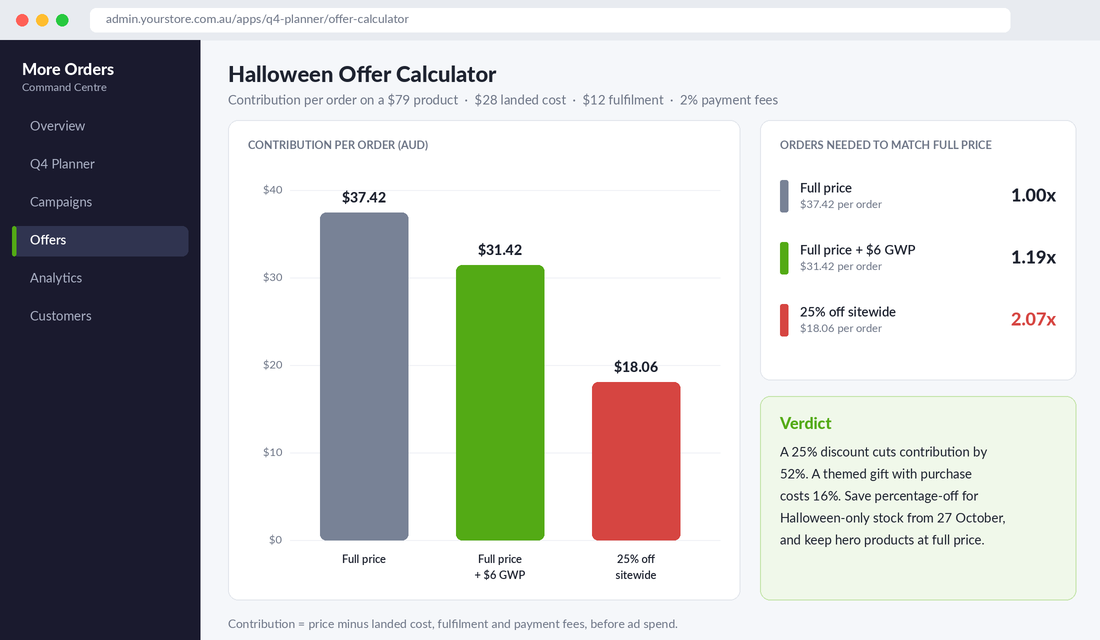Click the Contribution footnote text
Image resolution: width=1100 pixels, height=640 pixels.
(x=453, y=624)
